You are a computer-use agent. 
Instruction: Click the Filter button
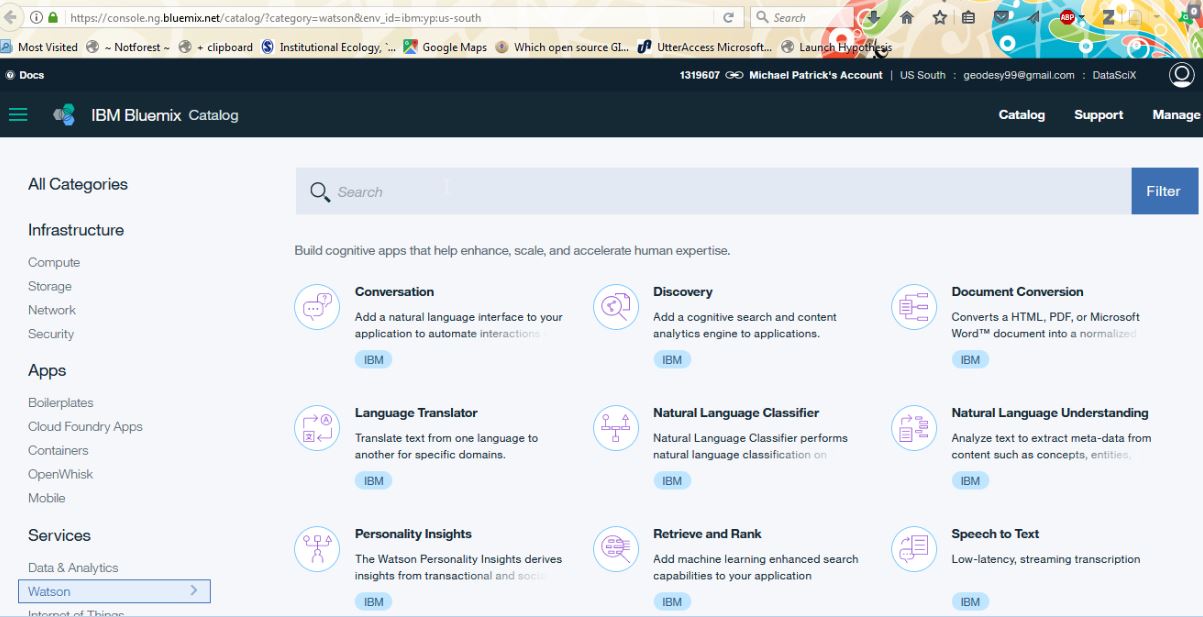coord(1164,191)
